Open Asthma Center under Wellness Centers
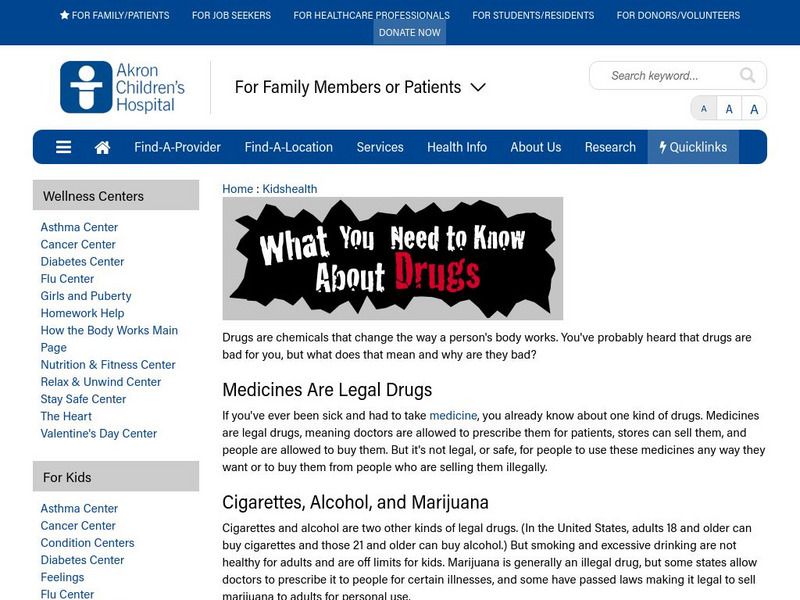Screen dimensions: 800x600 (x=79, y=227)
